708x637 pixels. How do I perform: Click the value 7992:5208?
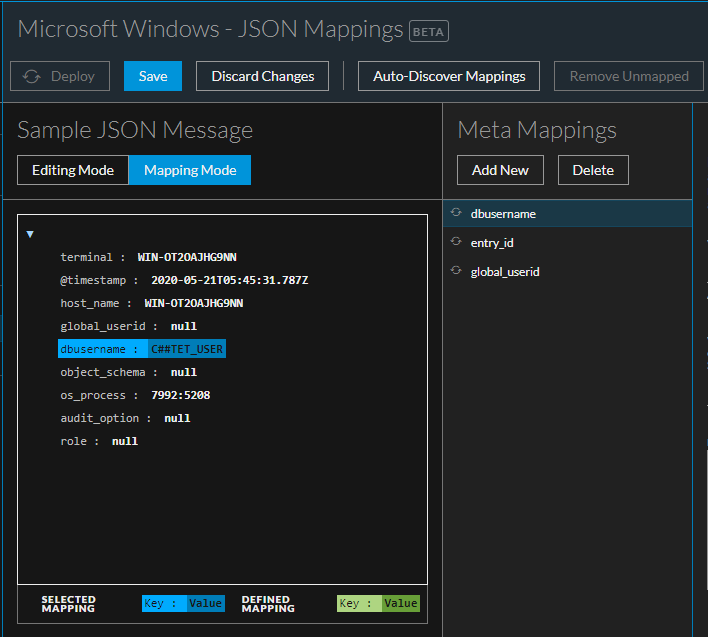coord(181,395)
